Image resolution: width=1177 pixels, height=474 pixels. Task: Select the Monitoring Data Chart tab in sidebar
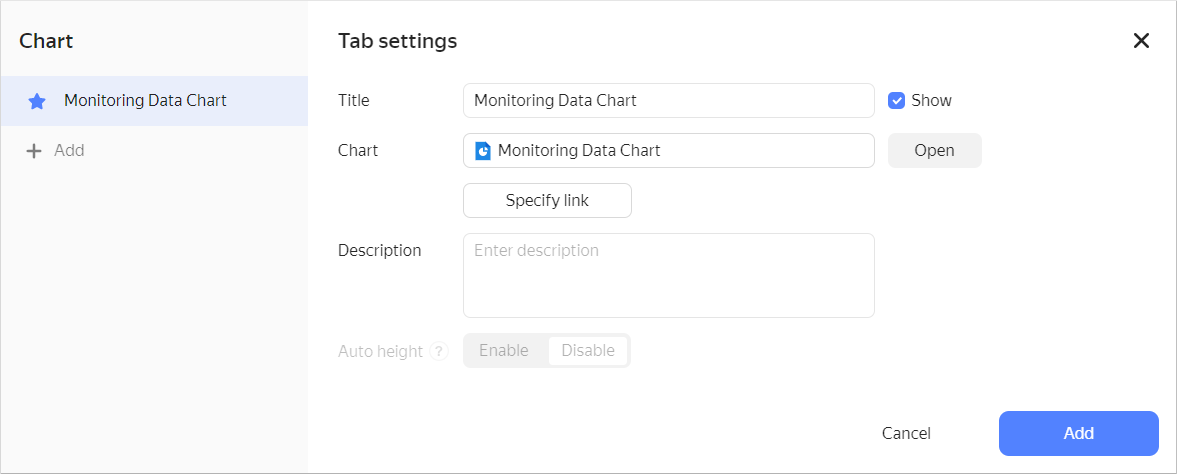tap(145, 101)
